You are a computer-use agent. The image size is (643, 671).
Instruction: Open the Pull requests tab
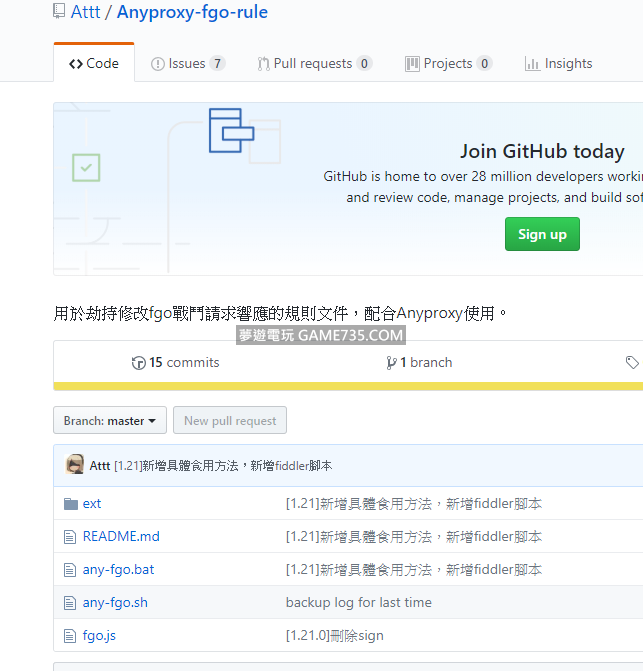click(314, 63)
